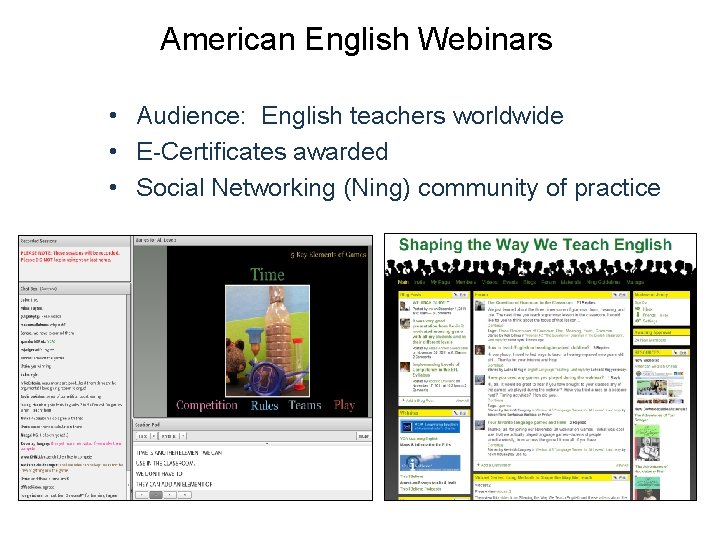The width and height of the screenshot is (720, 540).
Task: Click Edit on the video series panel
Action: [x=620, y=478]
